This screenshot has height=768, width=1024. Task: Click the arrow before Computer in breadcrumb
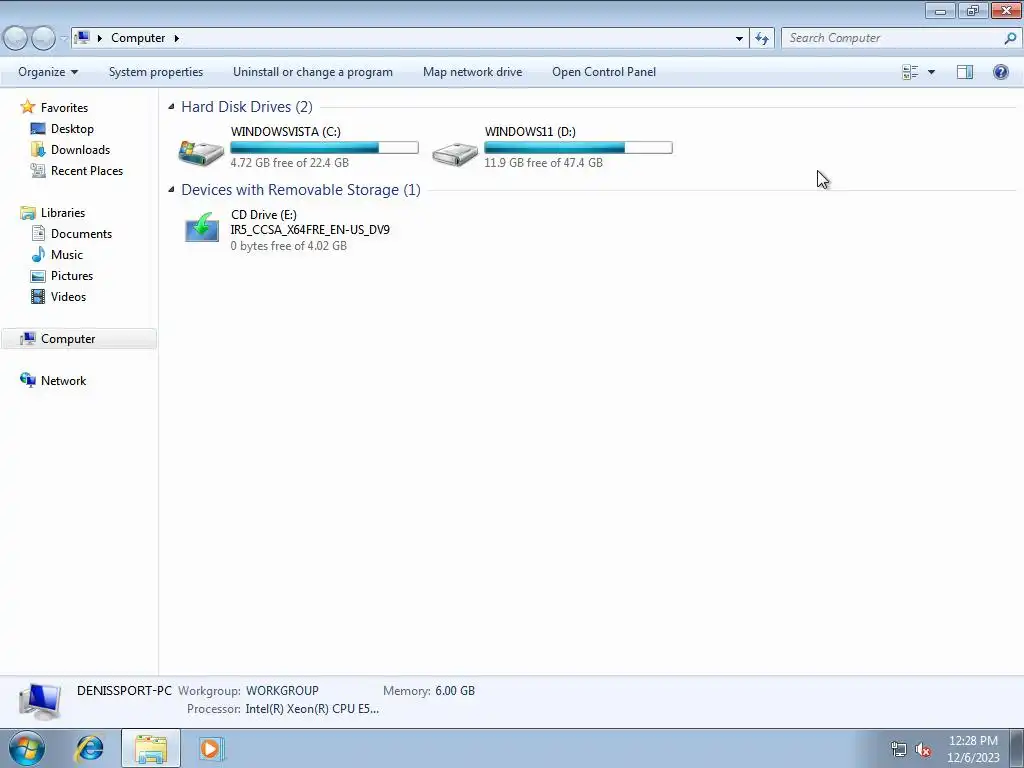[x=100, y=38]
